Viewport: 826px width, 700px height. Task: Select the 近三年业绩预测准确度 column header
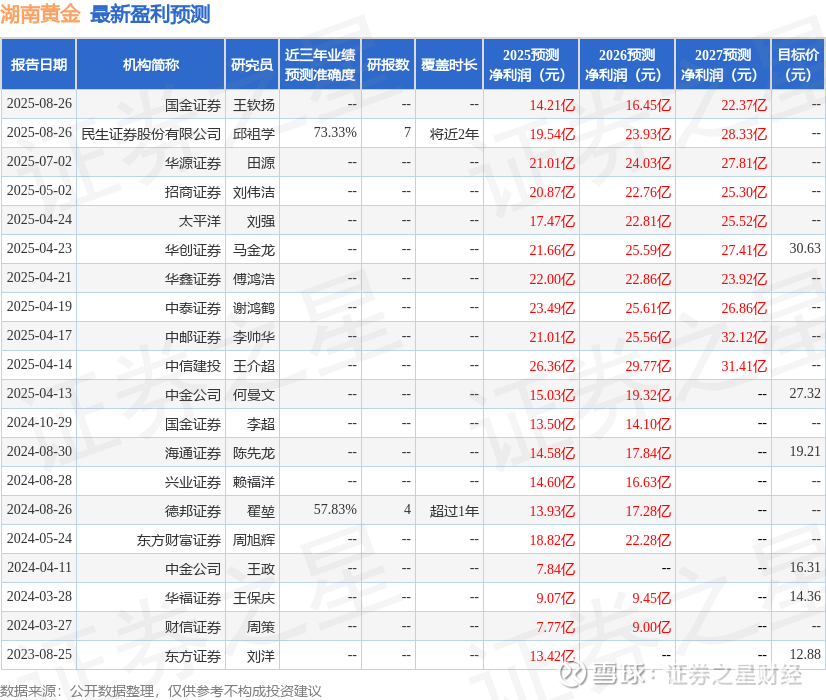[320, 64]
